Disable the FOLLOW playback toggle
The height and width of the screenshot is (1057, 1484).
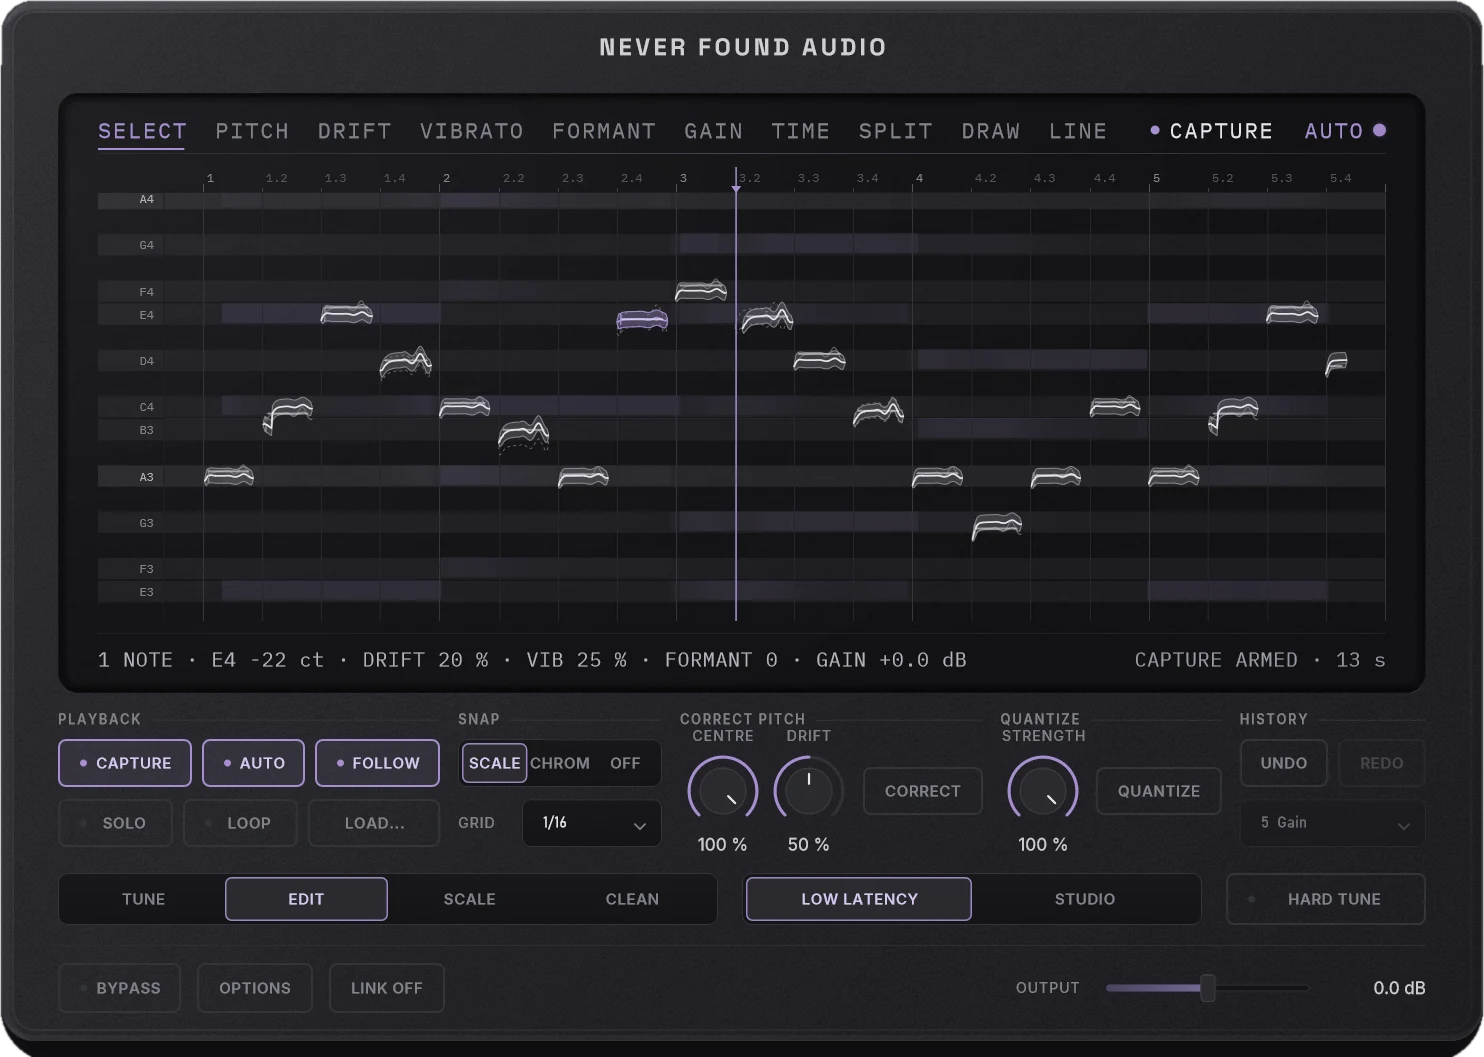point(377,763)
